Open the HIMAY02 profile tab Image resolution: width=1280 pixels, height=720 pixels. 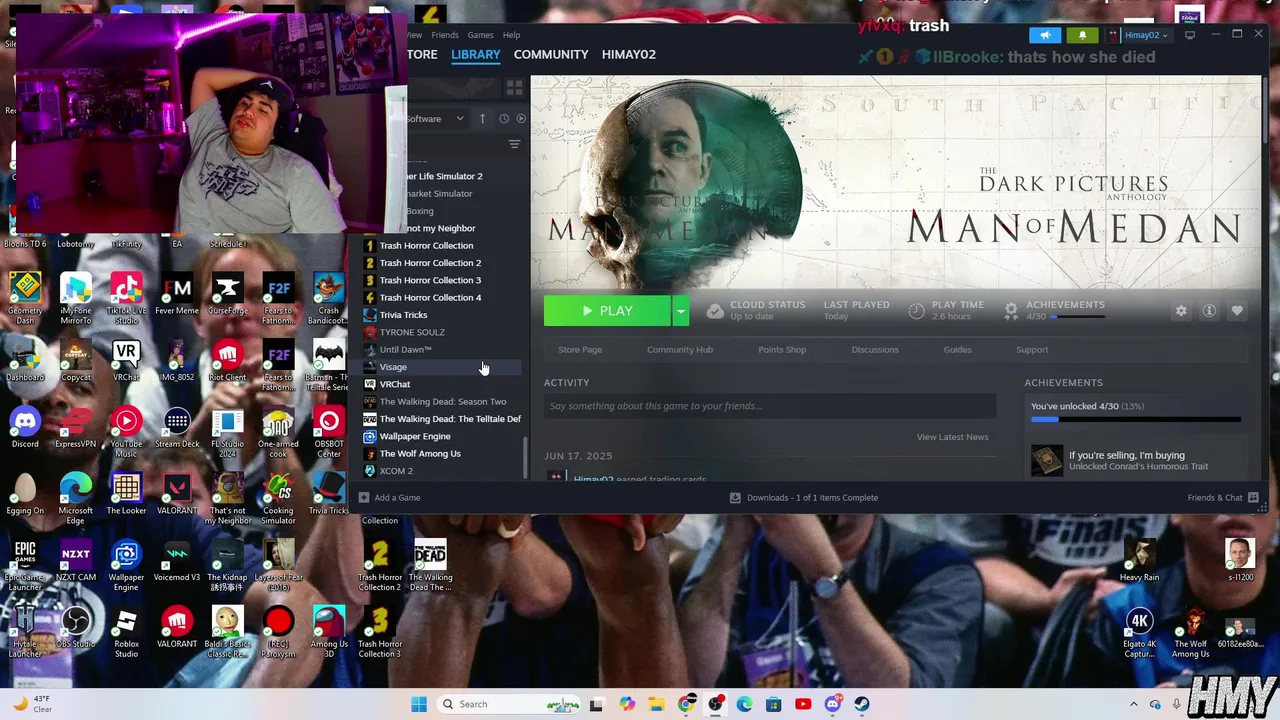(x=629, y=54)
